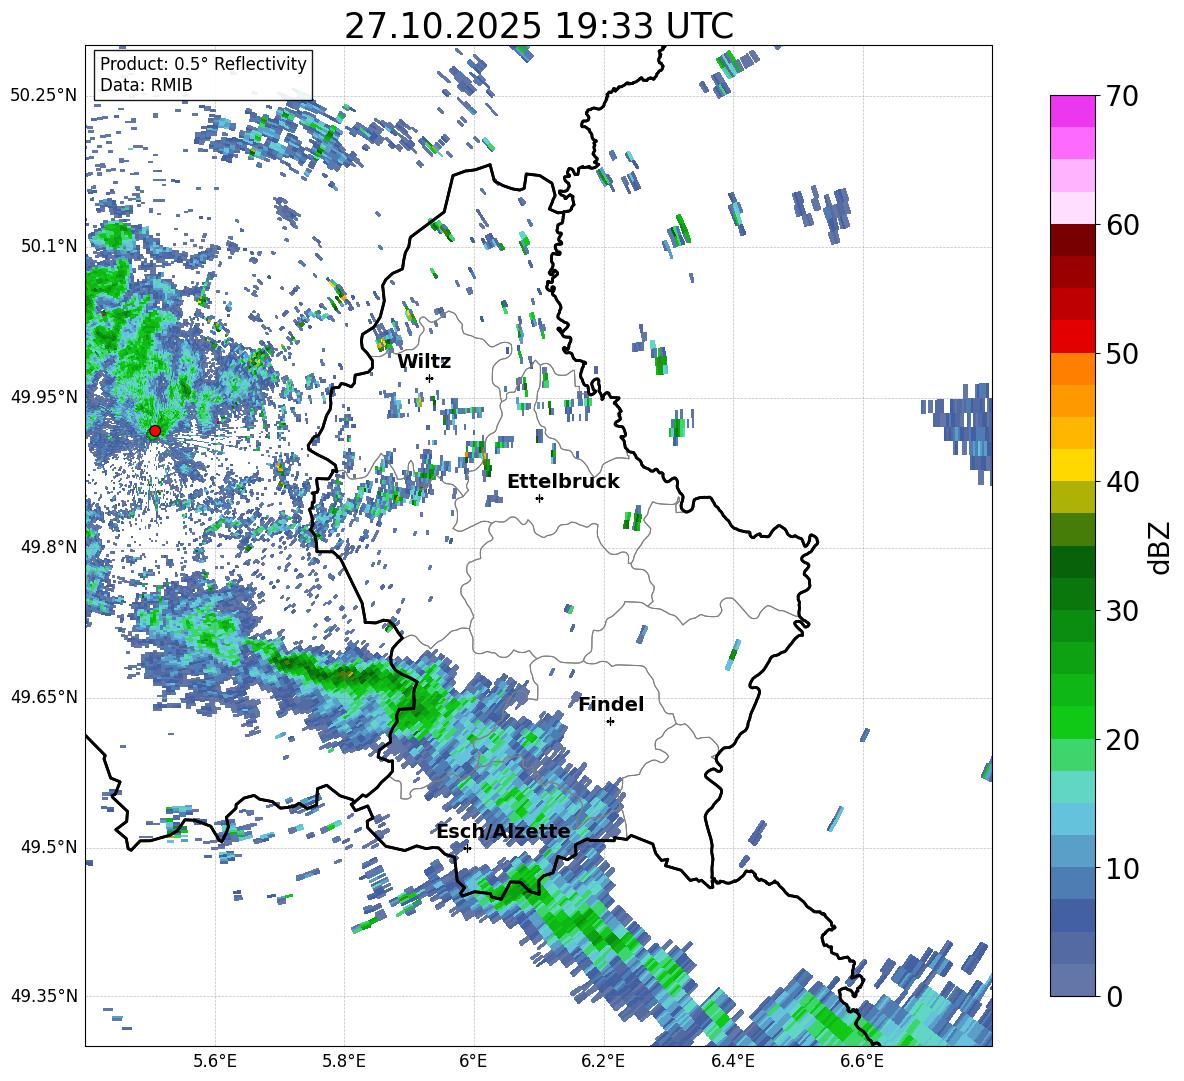This screenshot has width=1184, height=1081.
Task: Click the 6.6°E longitude label
Action: (x=862, y=1061)
